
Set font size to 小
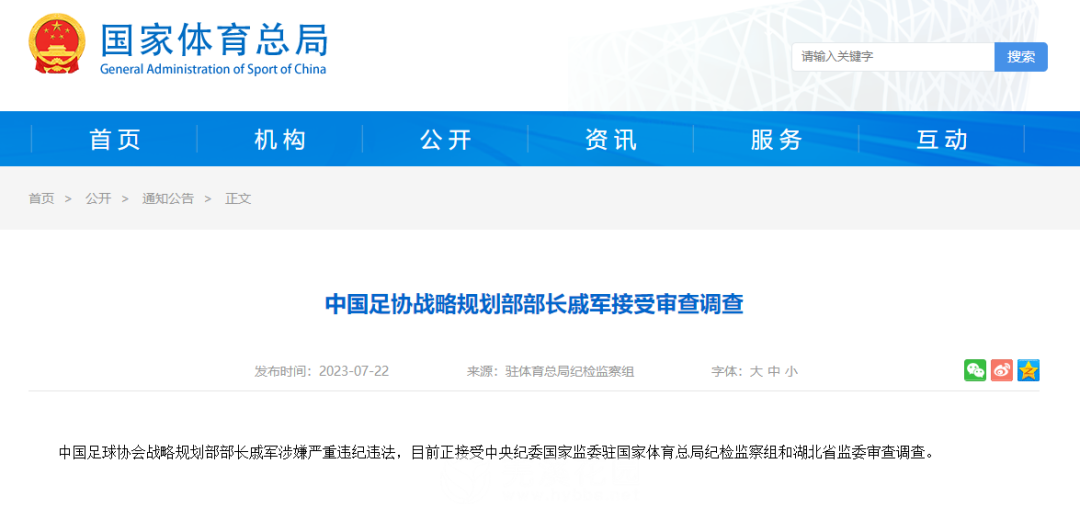point(791,371)
